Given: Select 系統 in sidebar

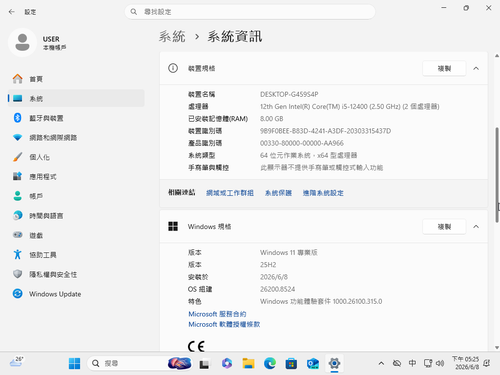Looking at the screenshot, I should (76, 98).
